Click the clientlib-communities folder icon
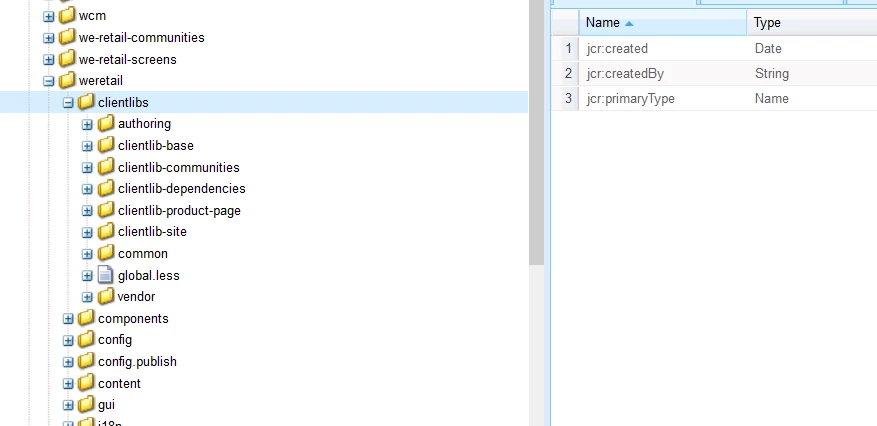 pyautogui.click(x=105, y=167)
